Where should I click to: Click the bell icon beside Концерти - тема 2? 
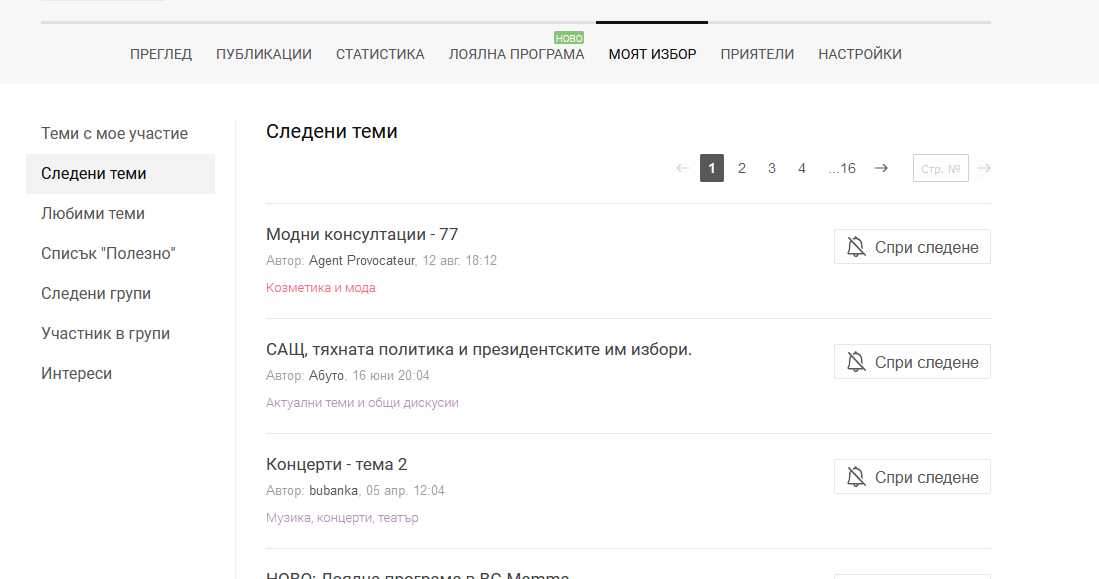coord(856,477)
